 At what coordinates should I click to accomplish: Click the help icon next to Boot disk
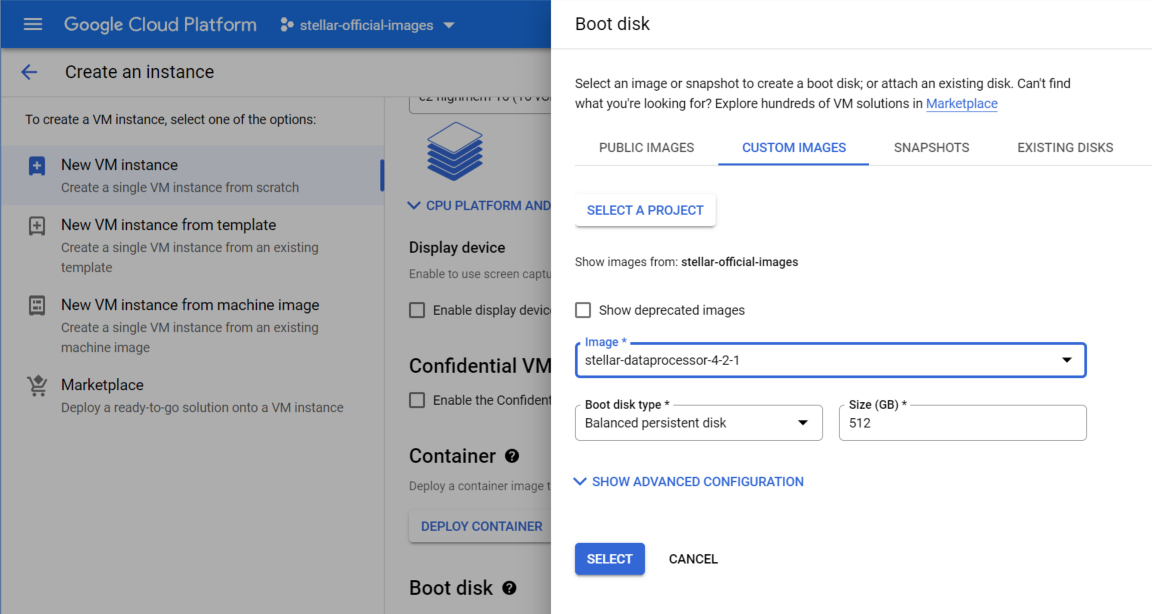[x=509, y=588]
